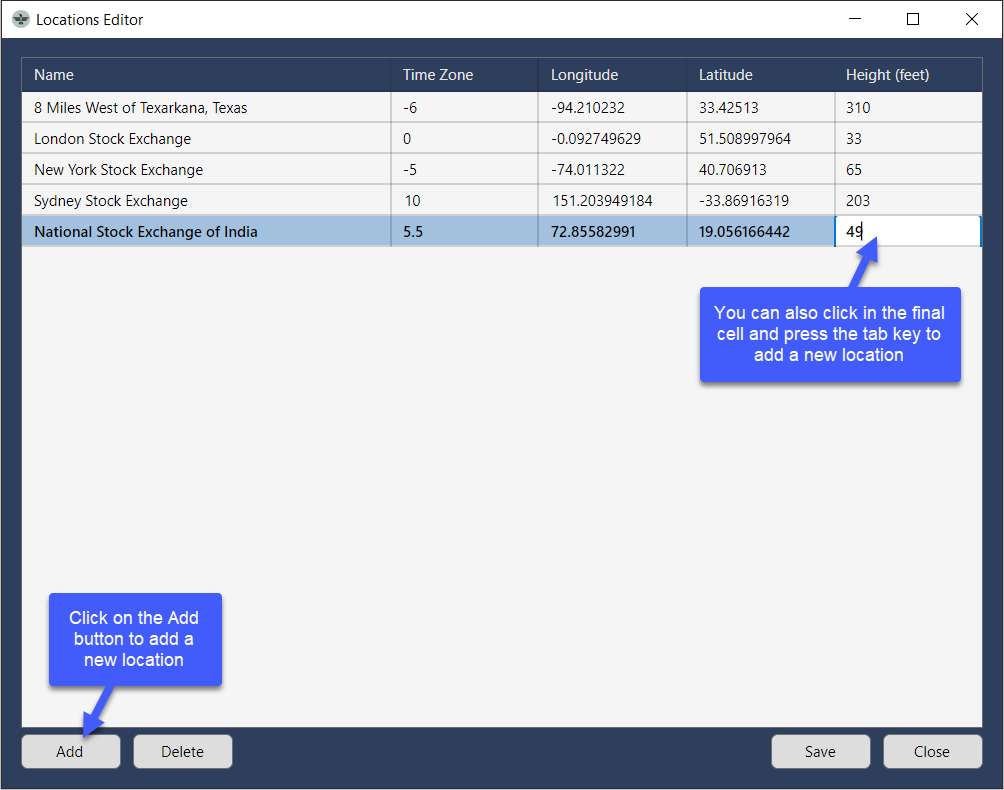Close the window with the X button
Screen dimensions: 1004x790
(x=971, y=19)
